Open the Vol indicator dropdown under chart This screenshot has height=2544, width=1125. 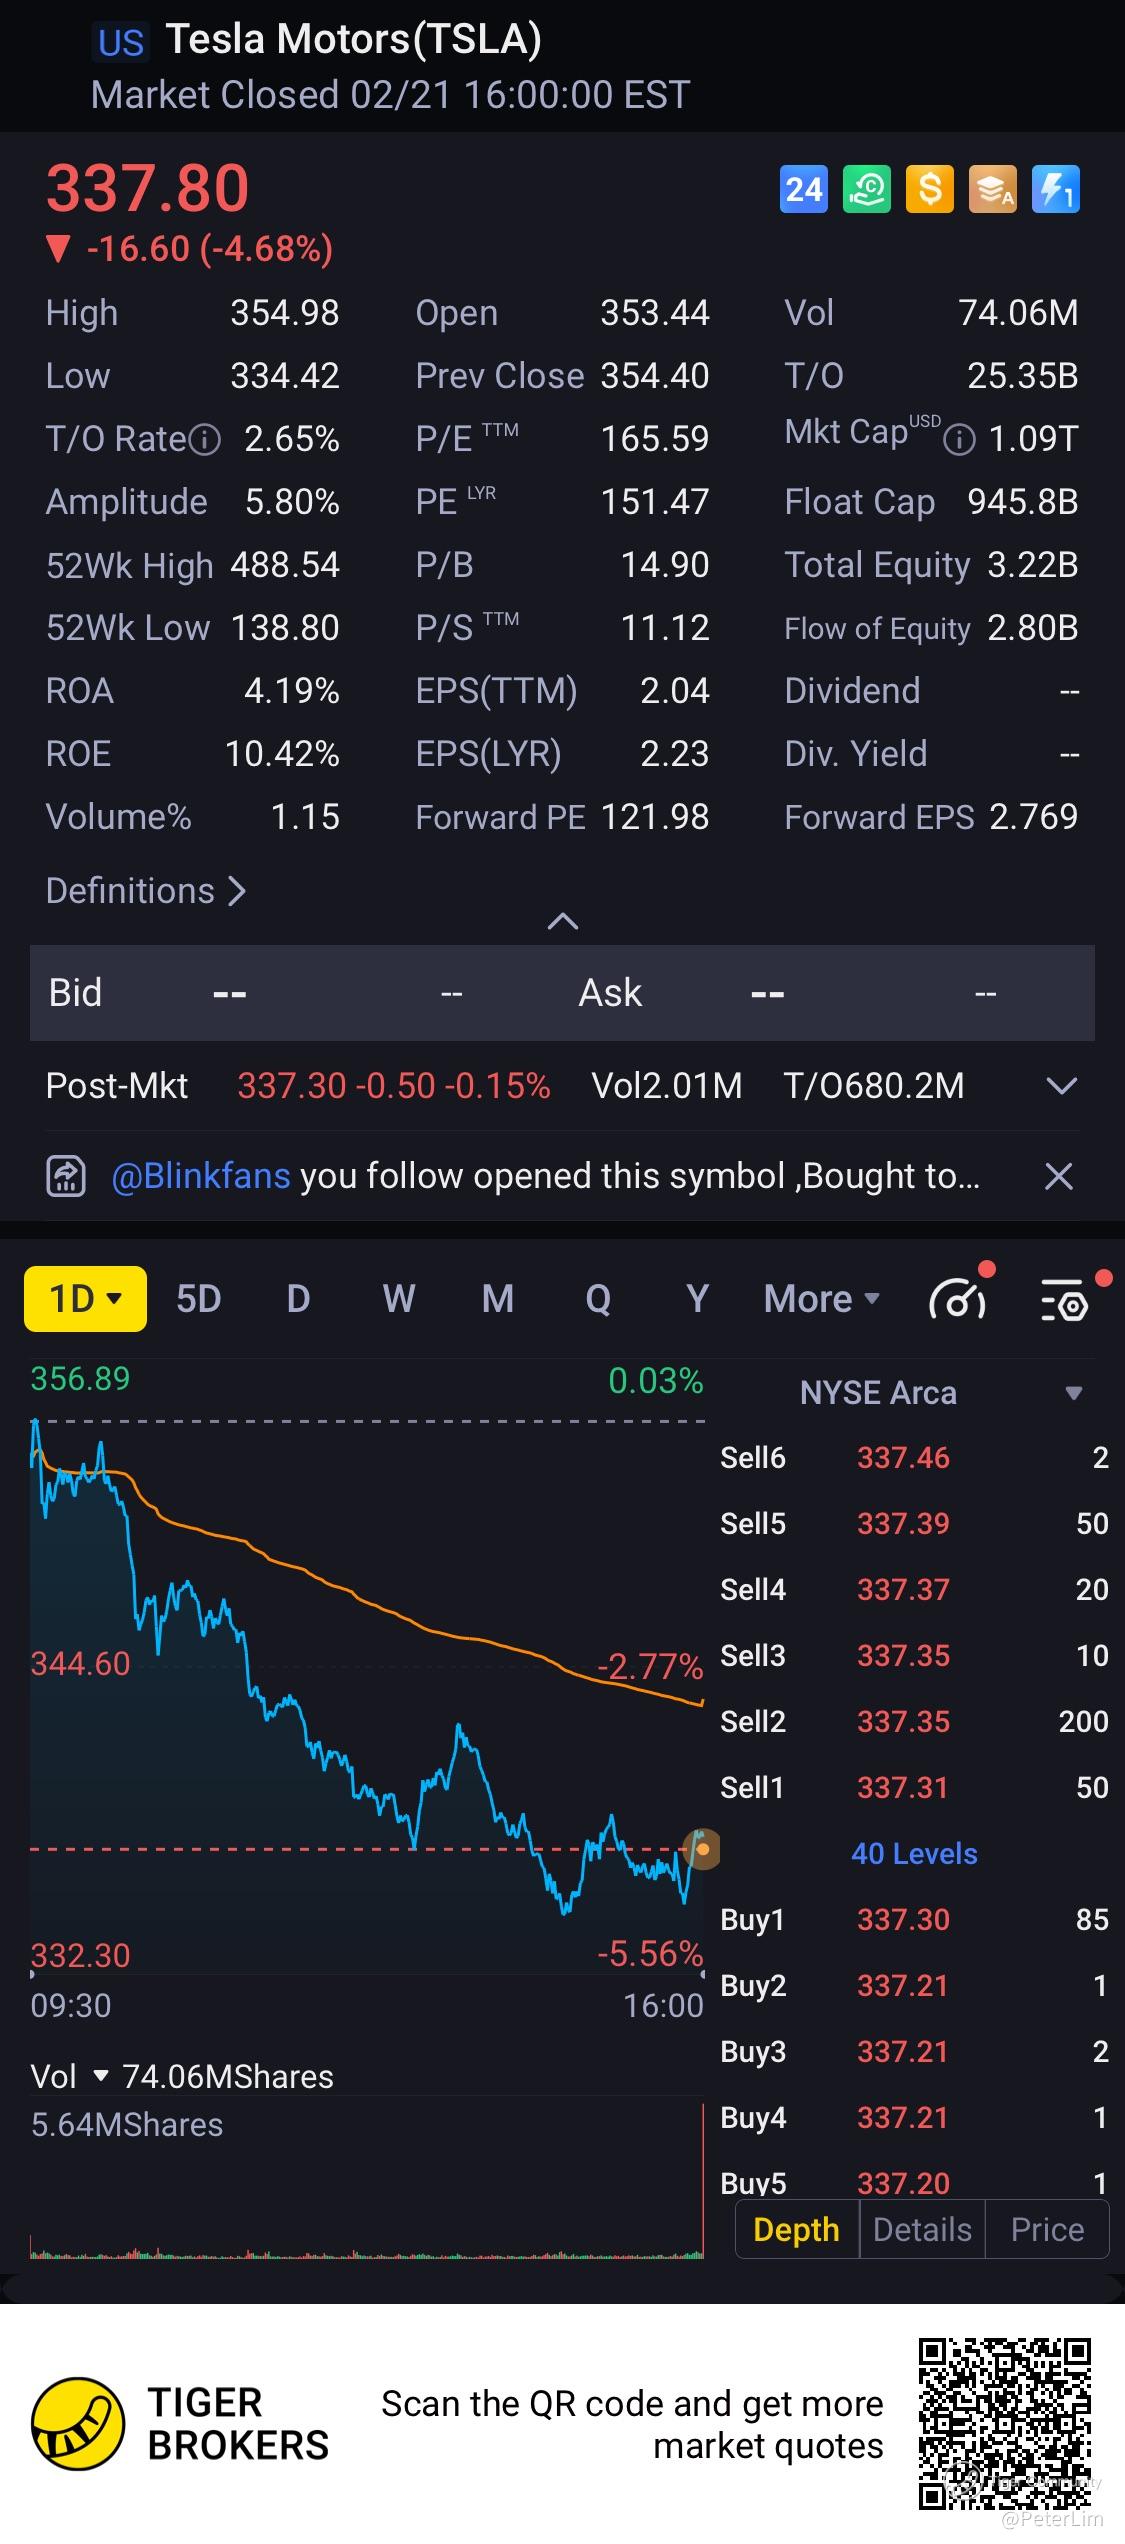[x=100, y=2076]
